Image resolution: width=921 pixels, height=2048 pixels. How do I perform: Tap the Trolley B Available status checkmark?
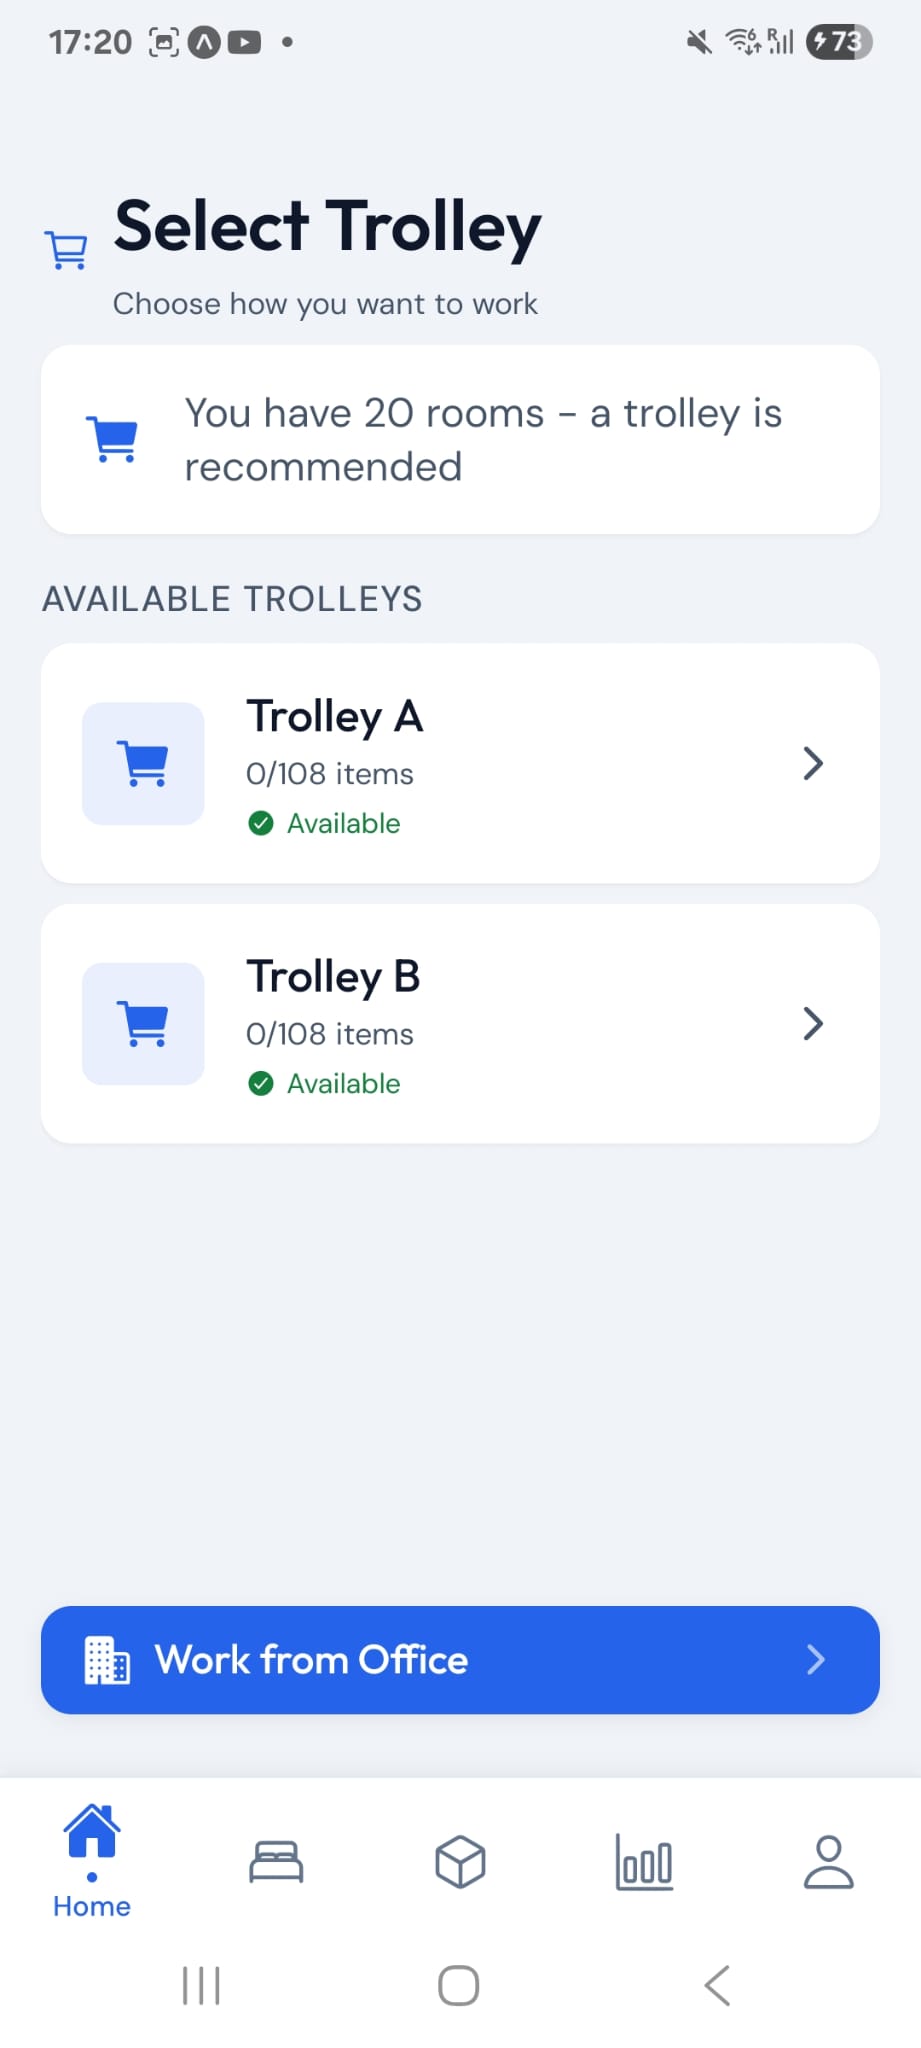click(261, 1083)
